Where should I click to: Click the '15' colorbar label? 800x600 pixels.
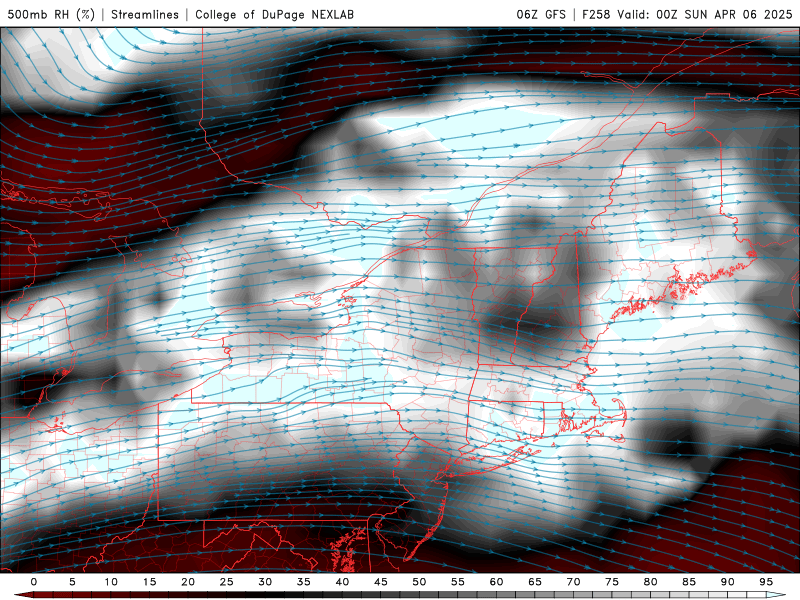[x=149, y=582]
